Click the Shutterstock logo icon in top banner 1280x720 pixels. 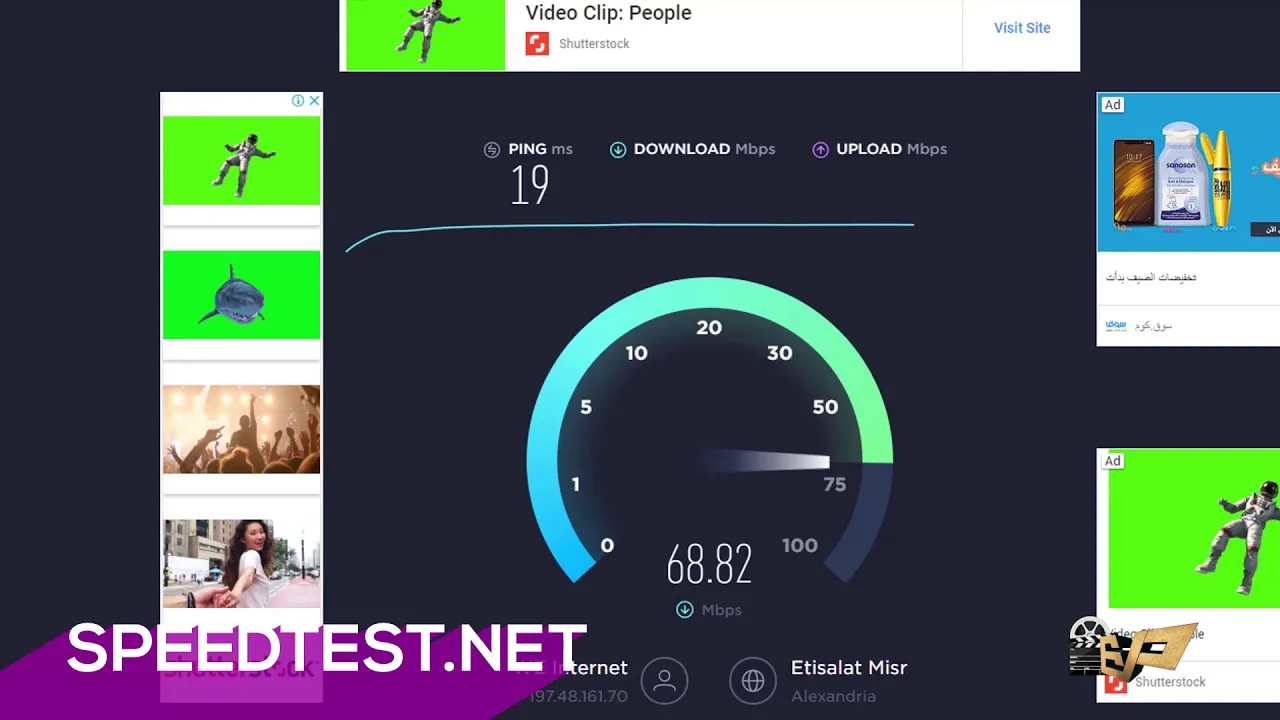pyautogui.click(x=537, y=43)
